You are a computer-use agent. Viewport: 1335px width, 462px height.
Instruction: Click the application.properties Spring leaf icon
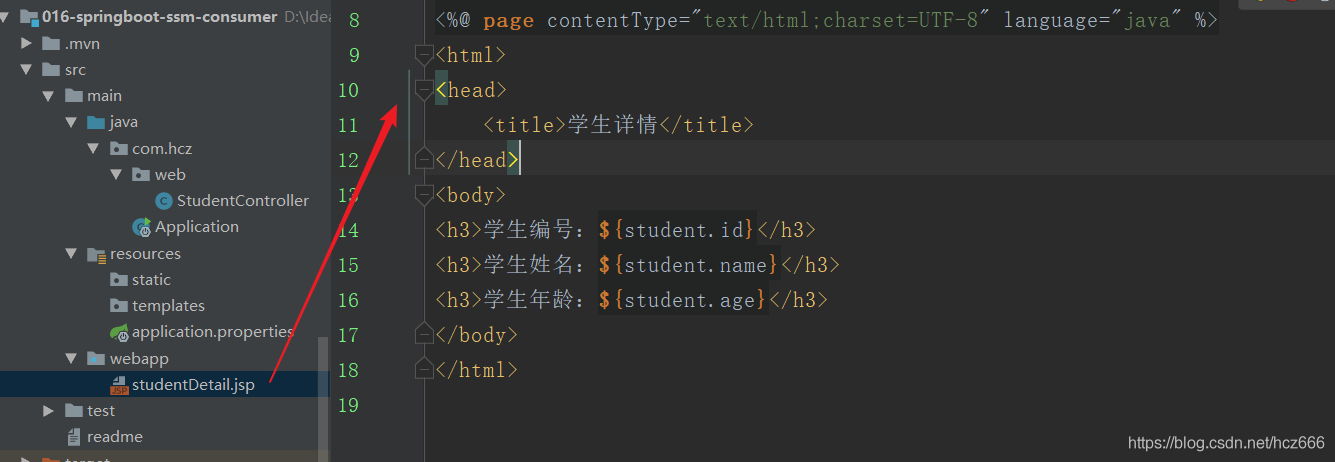point(119,332)
